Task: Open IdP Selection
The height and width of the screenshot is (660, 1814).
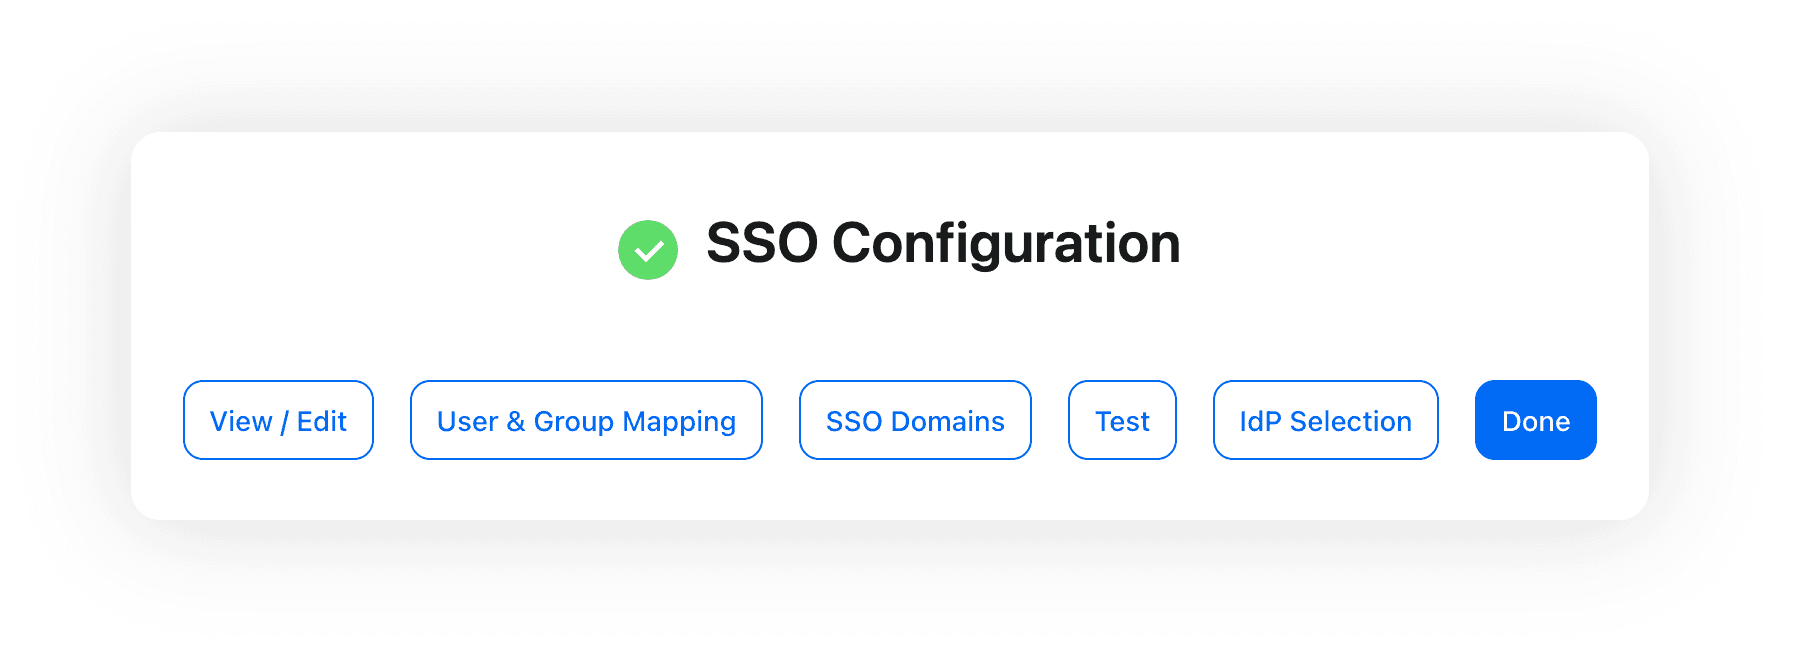Action: (1325, 420)
